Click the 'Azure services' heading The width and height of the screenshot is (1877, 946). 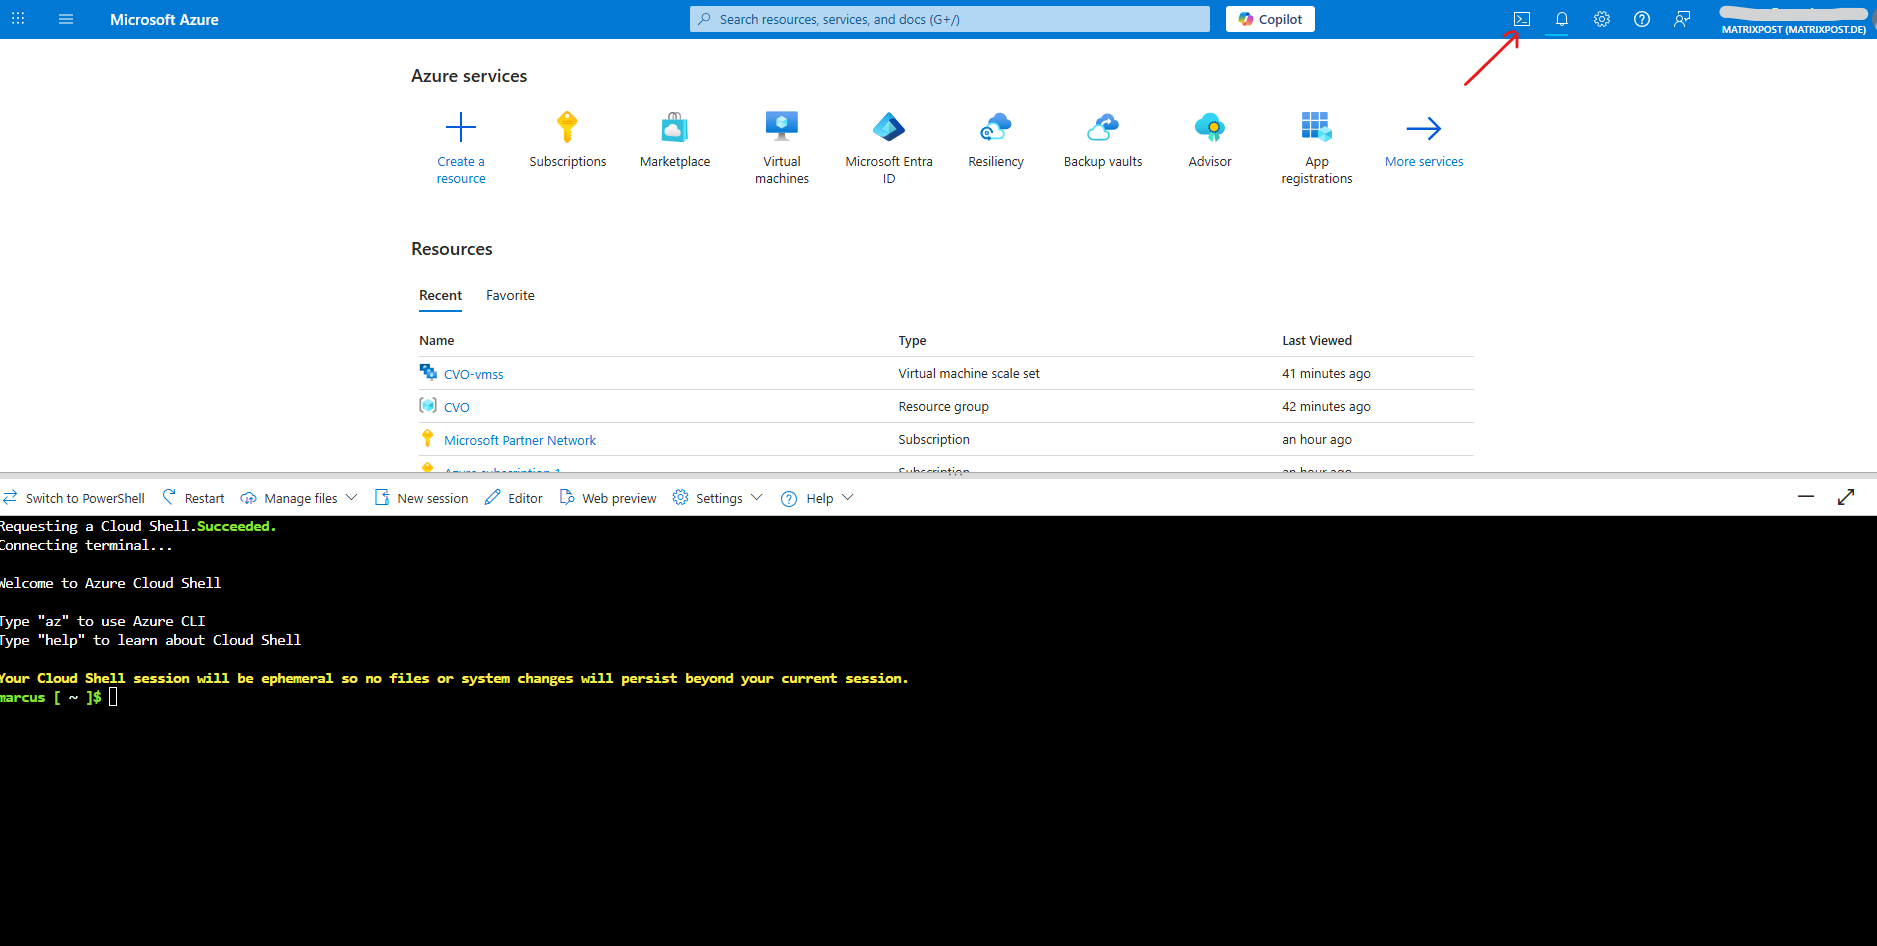coord(469,76)
